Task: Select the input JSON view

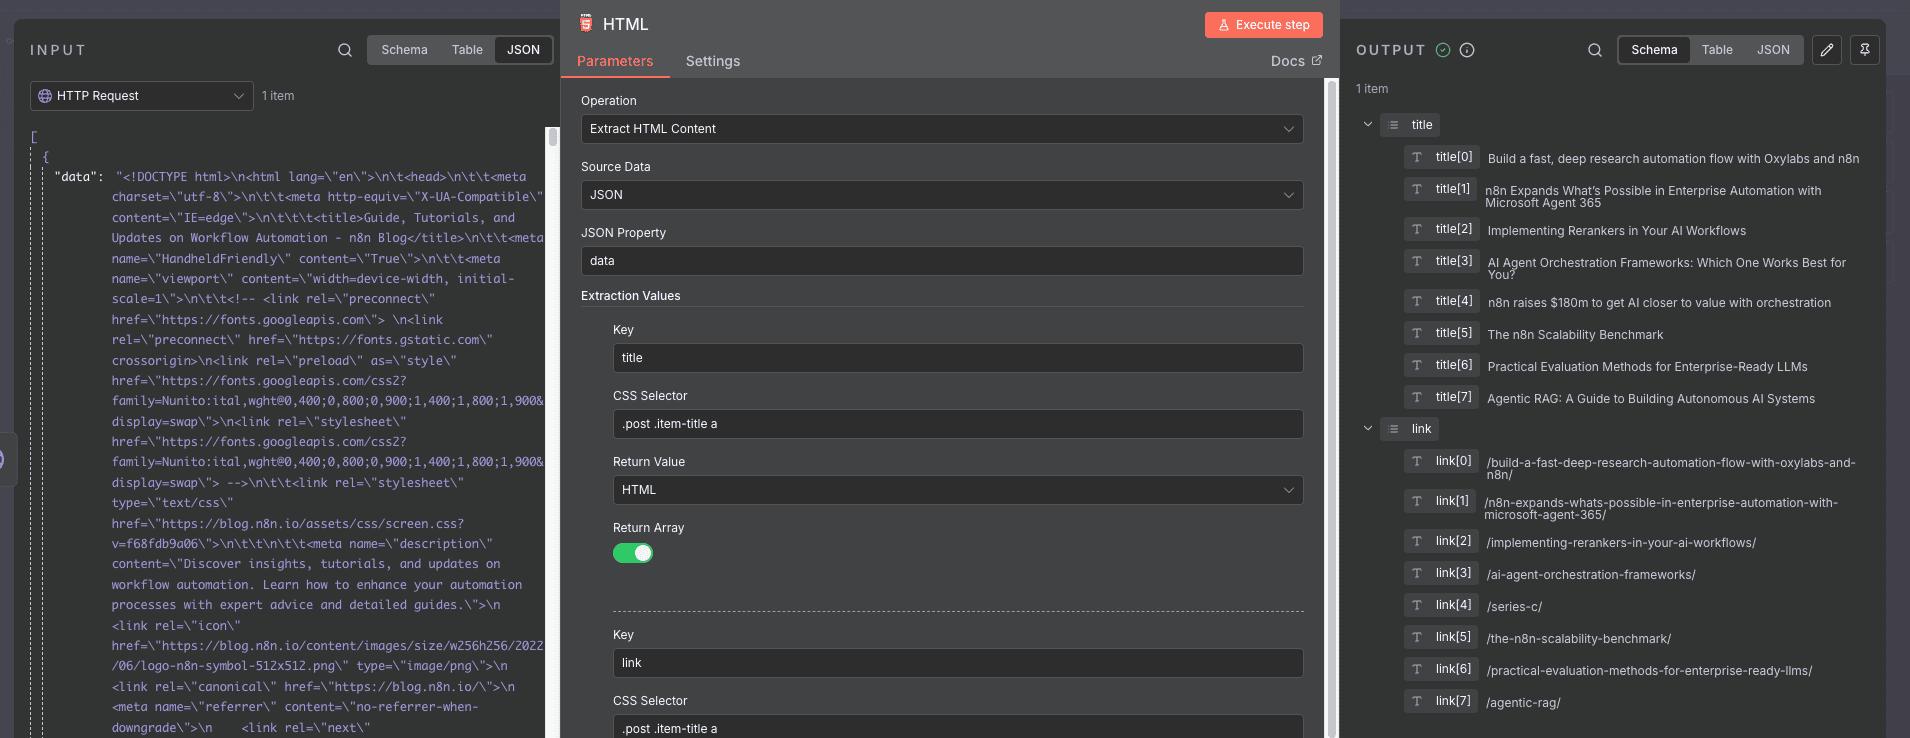Action: (x=523, y=50)
